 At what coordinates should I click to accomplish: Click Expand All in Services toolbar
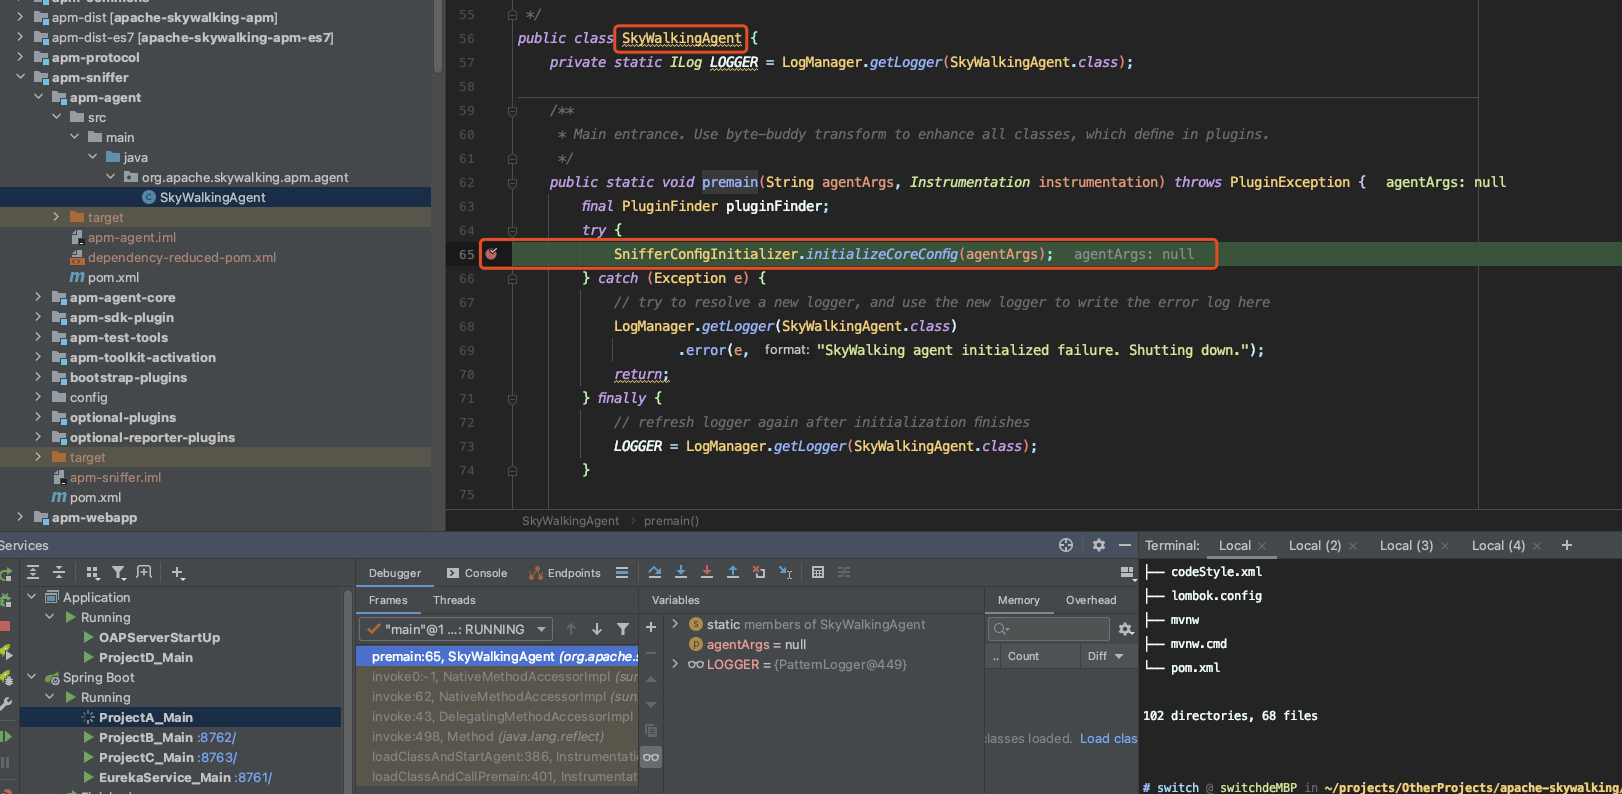(x=33, y=572)
